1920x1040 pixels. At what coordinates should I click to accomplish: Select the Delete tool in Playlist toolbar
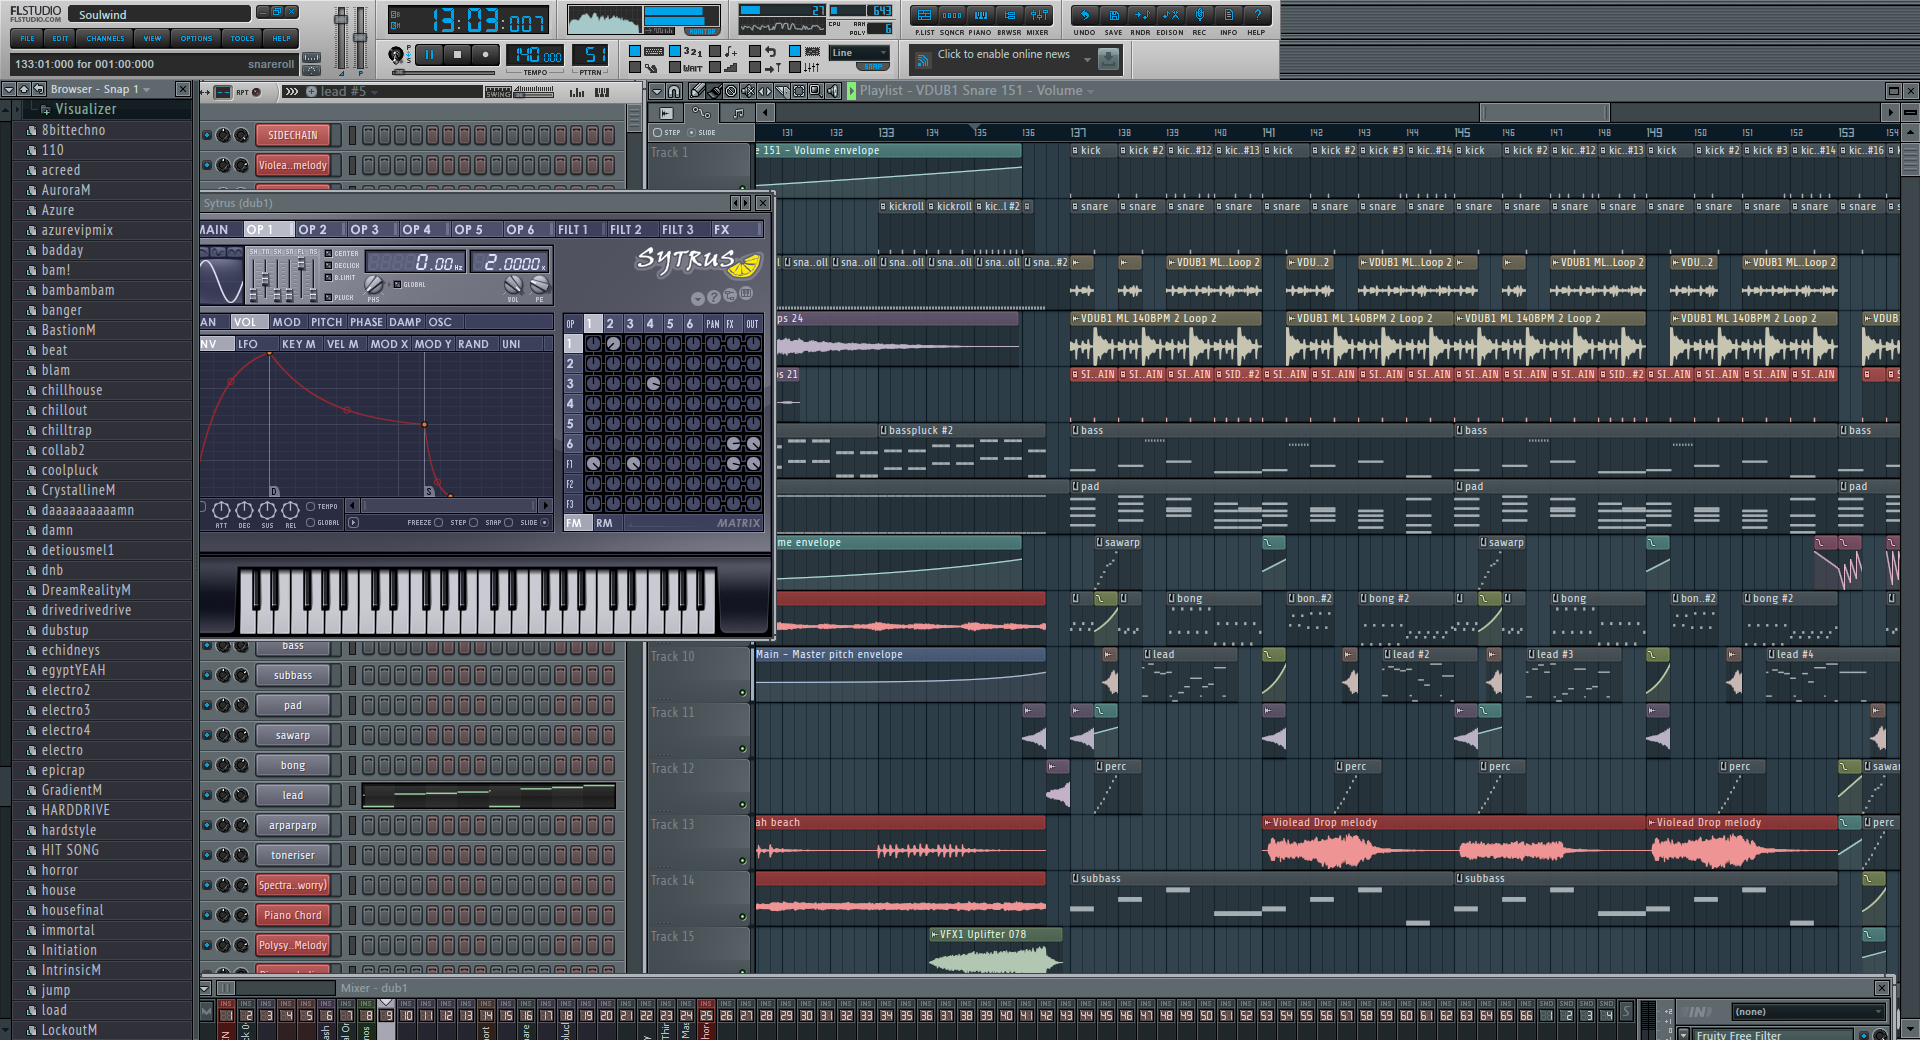[731, 91]
